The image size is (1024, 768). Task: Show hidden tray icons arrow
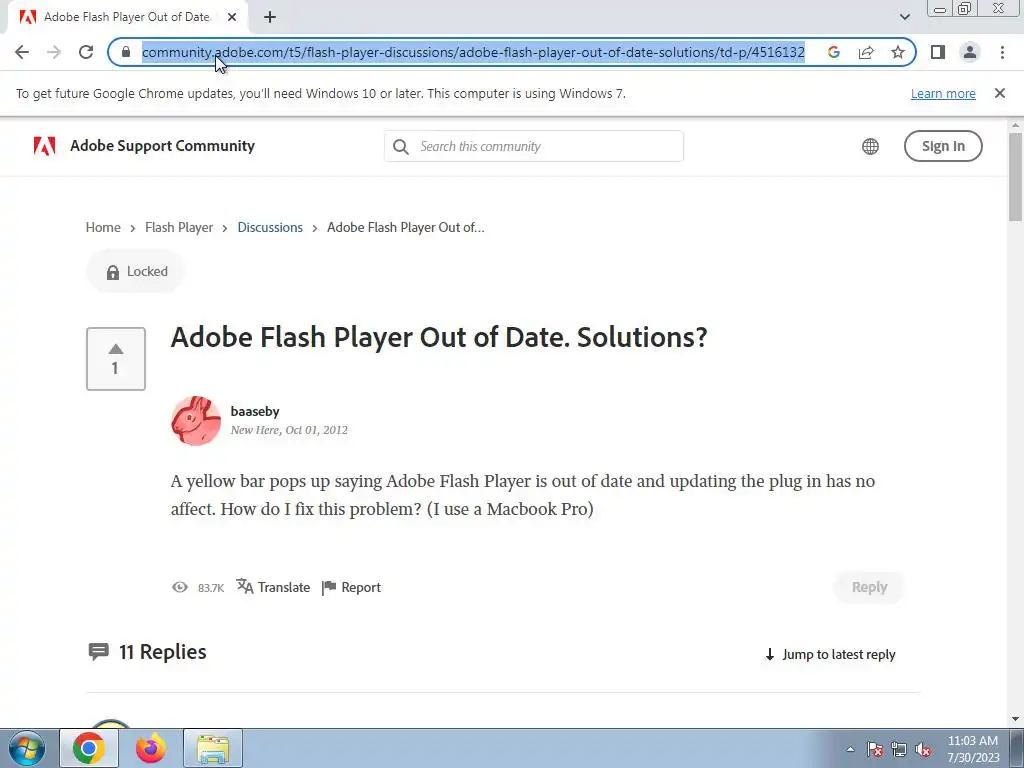[850, 749]
